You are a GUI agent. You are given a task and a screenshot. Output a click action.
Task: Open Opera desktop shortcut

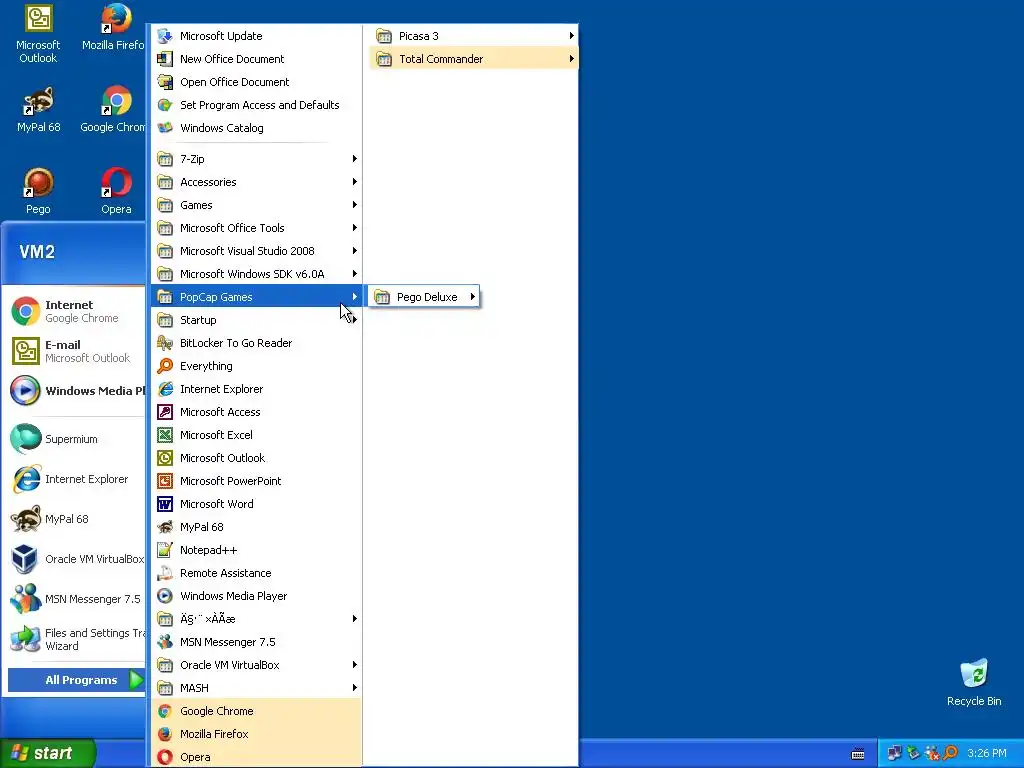116,191
